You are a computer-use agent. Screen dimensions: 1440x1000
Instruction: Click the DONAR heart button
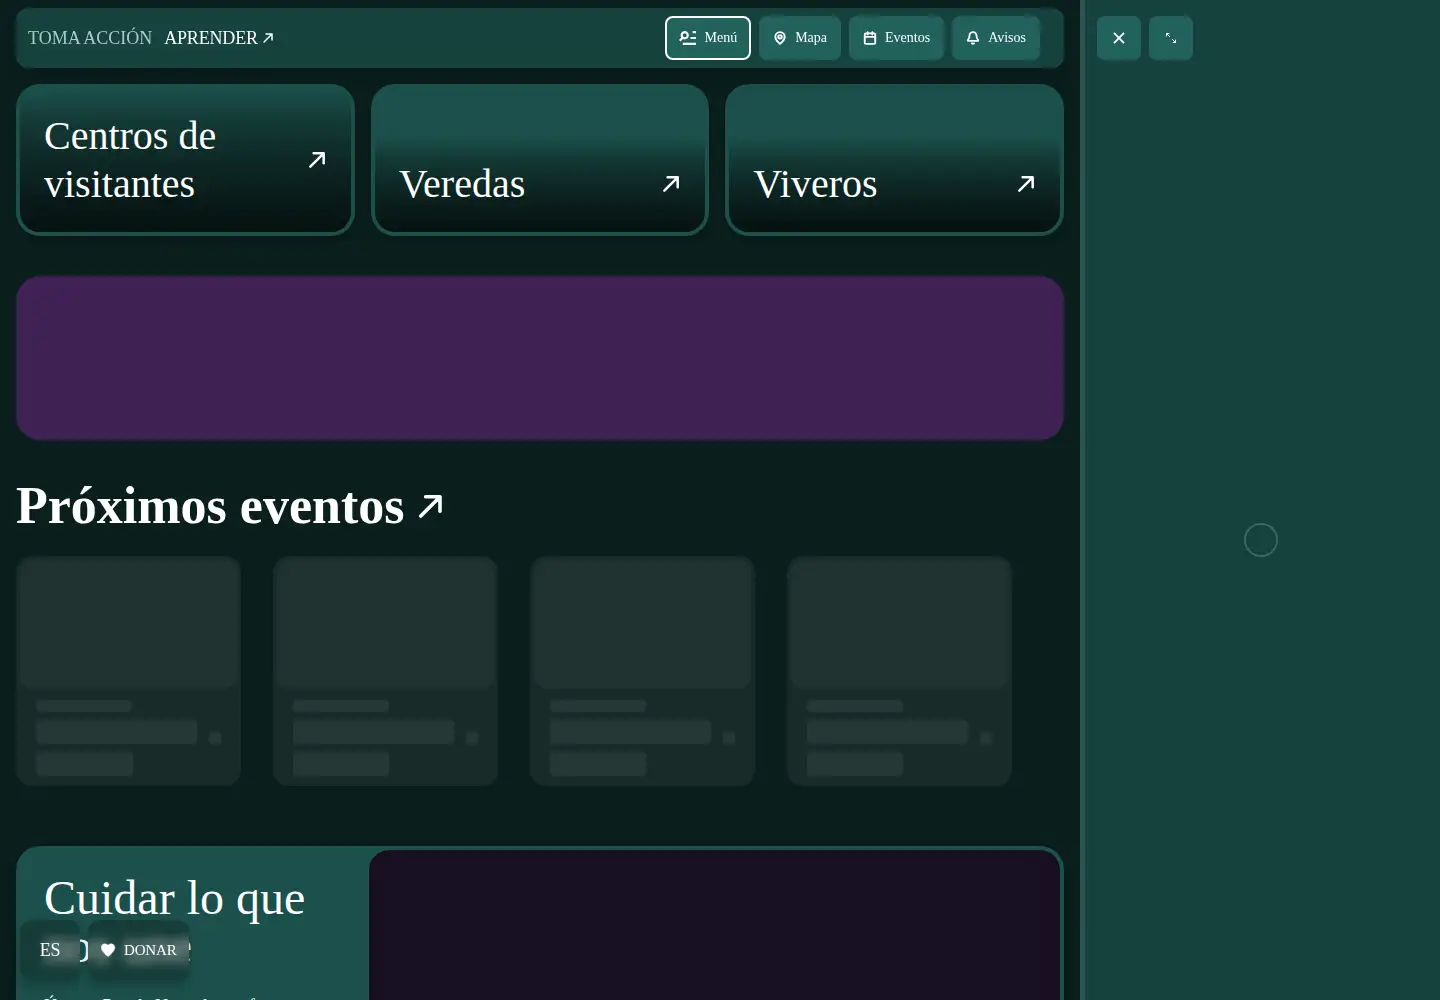coord(139,950)
